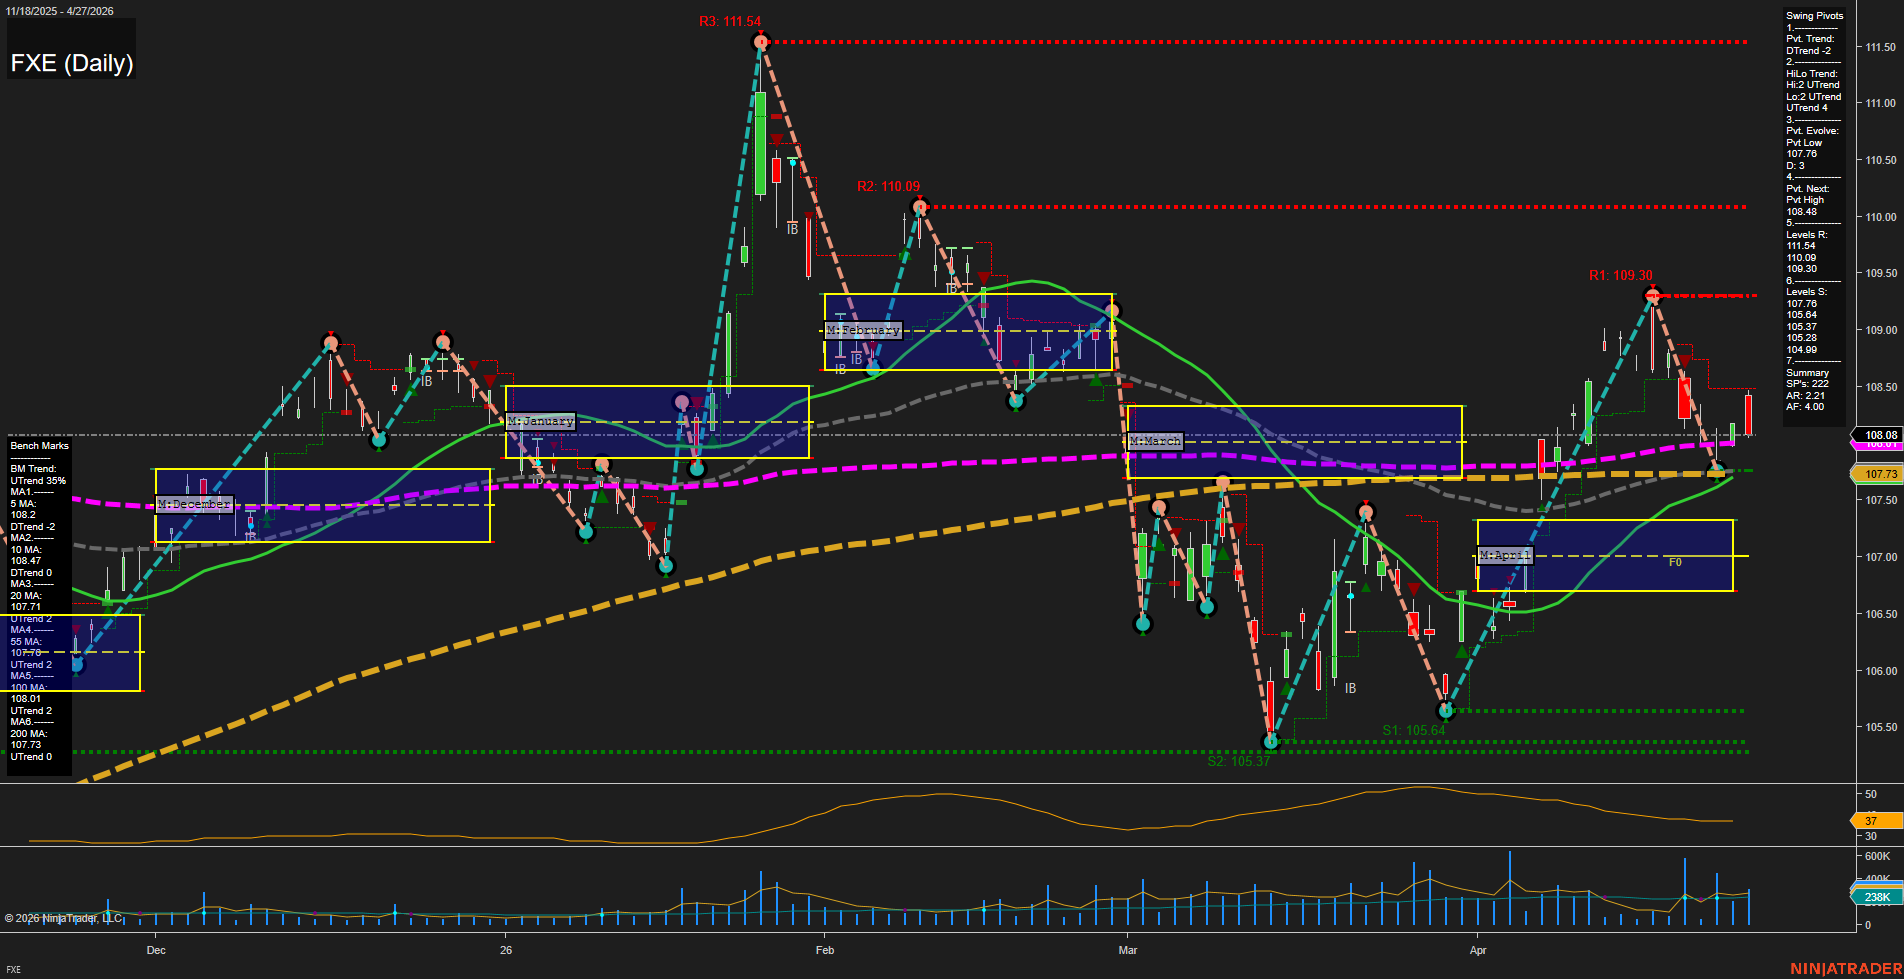Image resolution: width=1904 pixels, height=979 pixels.
Task: Click the Bench Marks panel heading
Action: point(39,446)
